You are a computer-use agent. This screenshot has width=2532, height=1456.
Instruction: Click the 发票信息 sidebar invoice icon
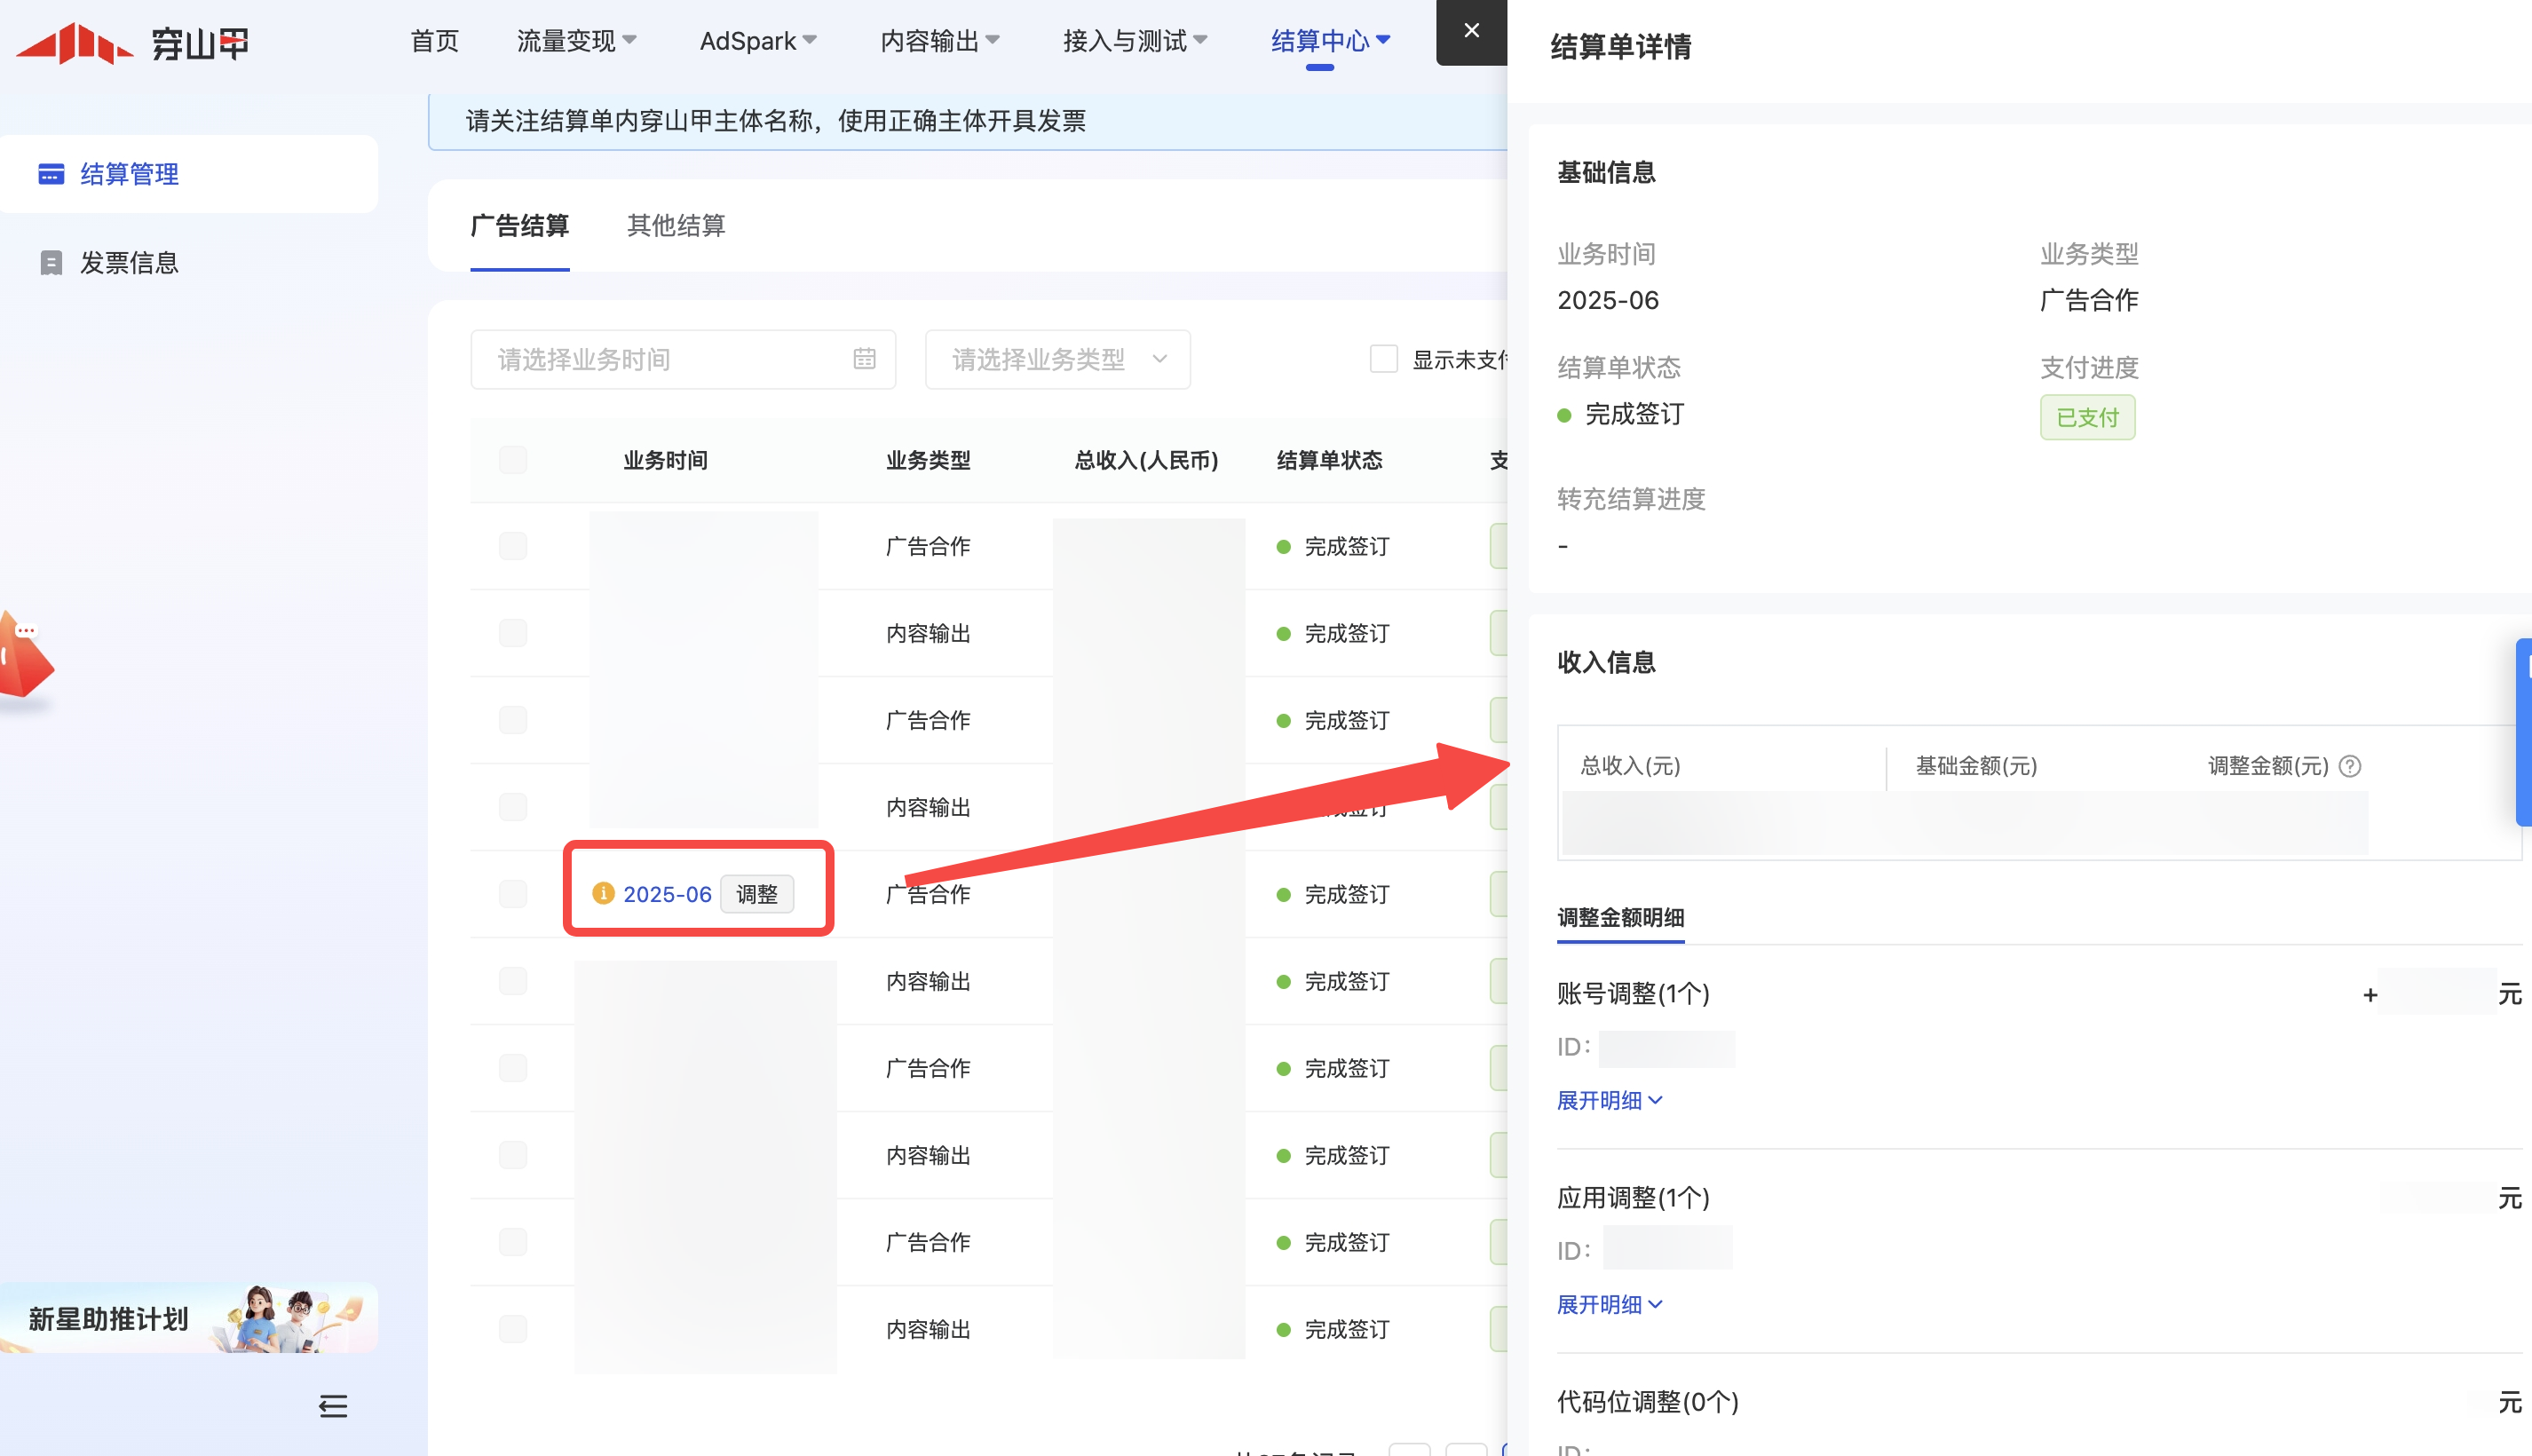[51, 263]
